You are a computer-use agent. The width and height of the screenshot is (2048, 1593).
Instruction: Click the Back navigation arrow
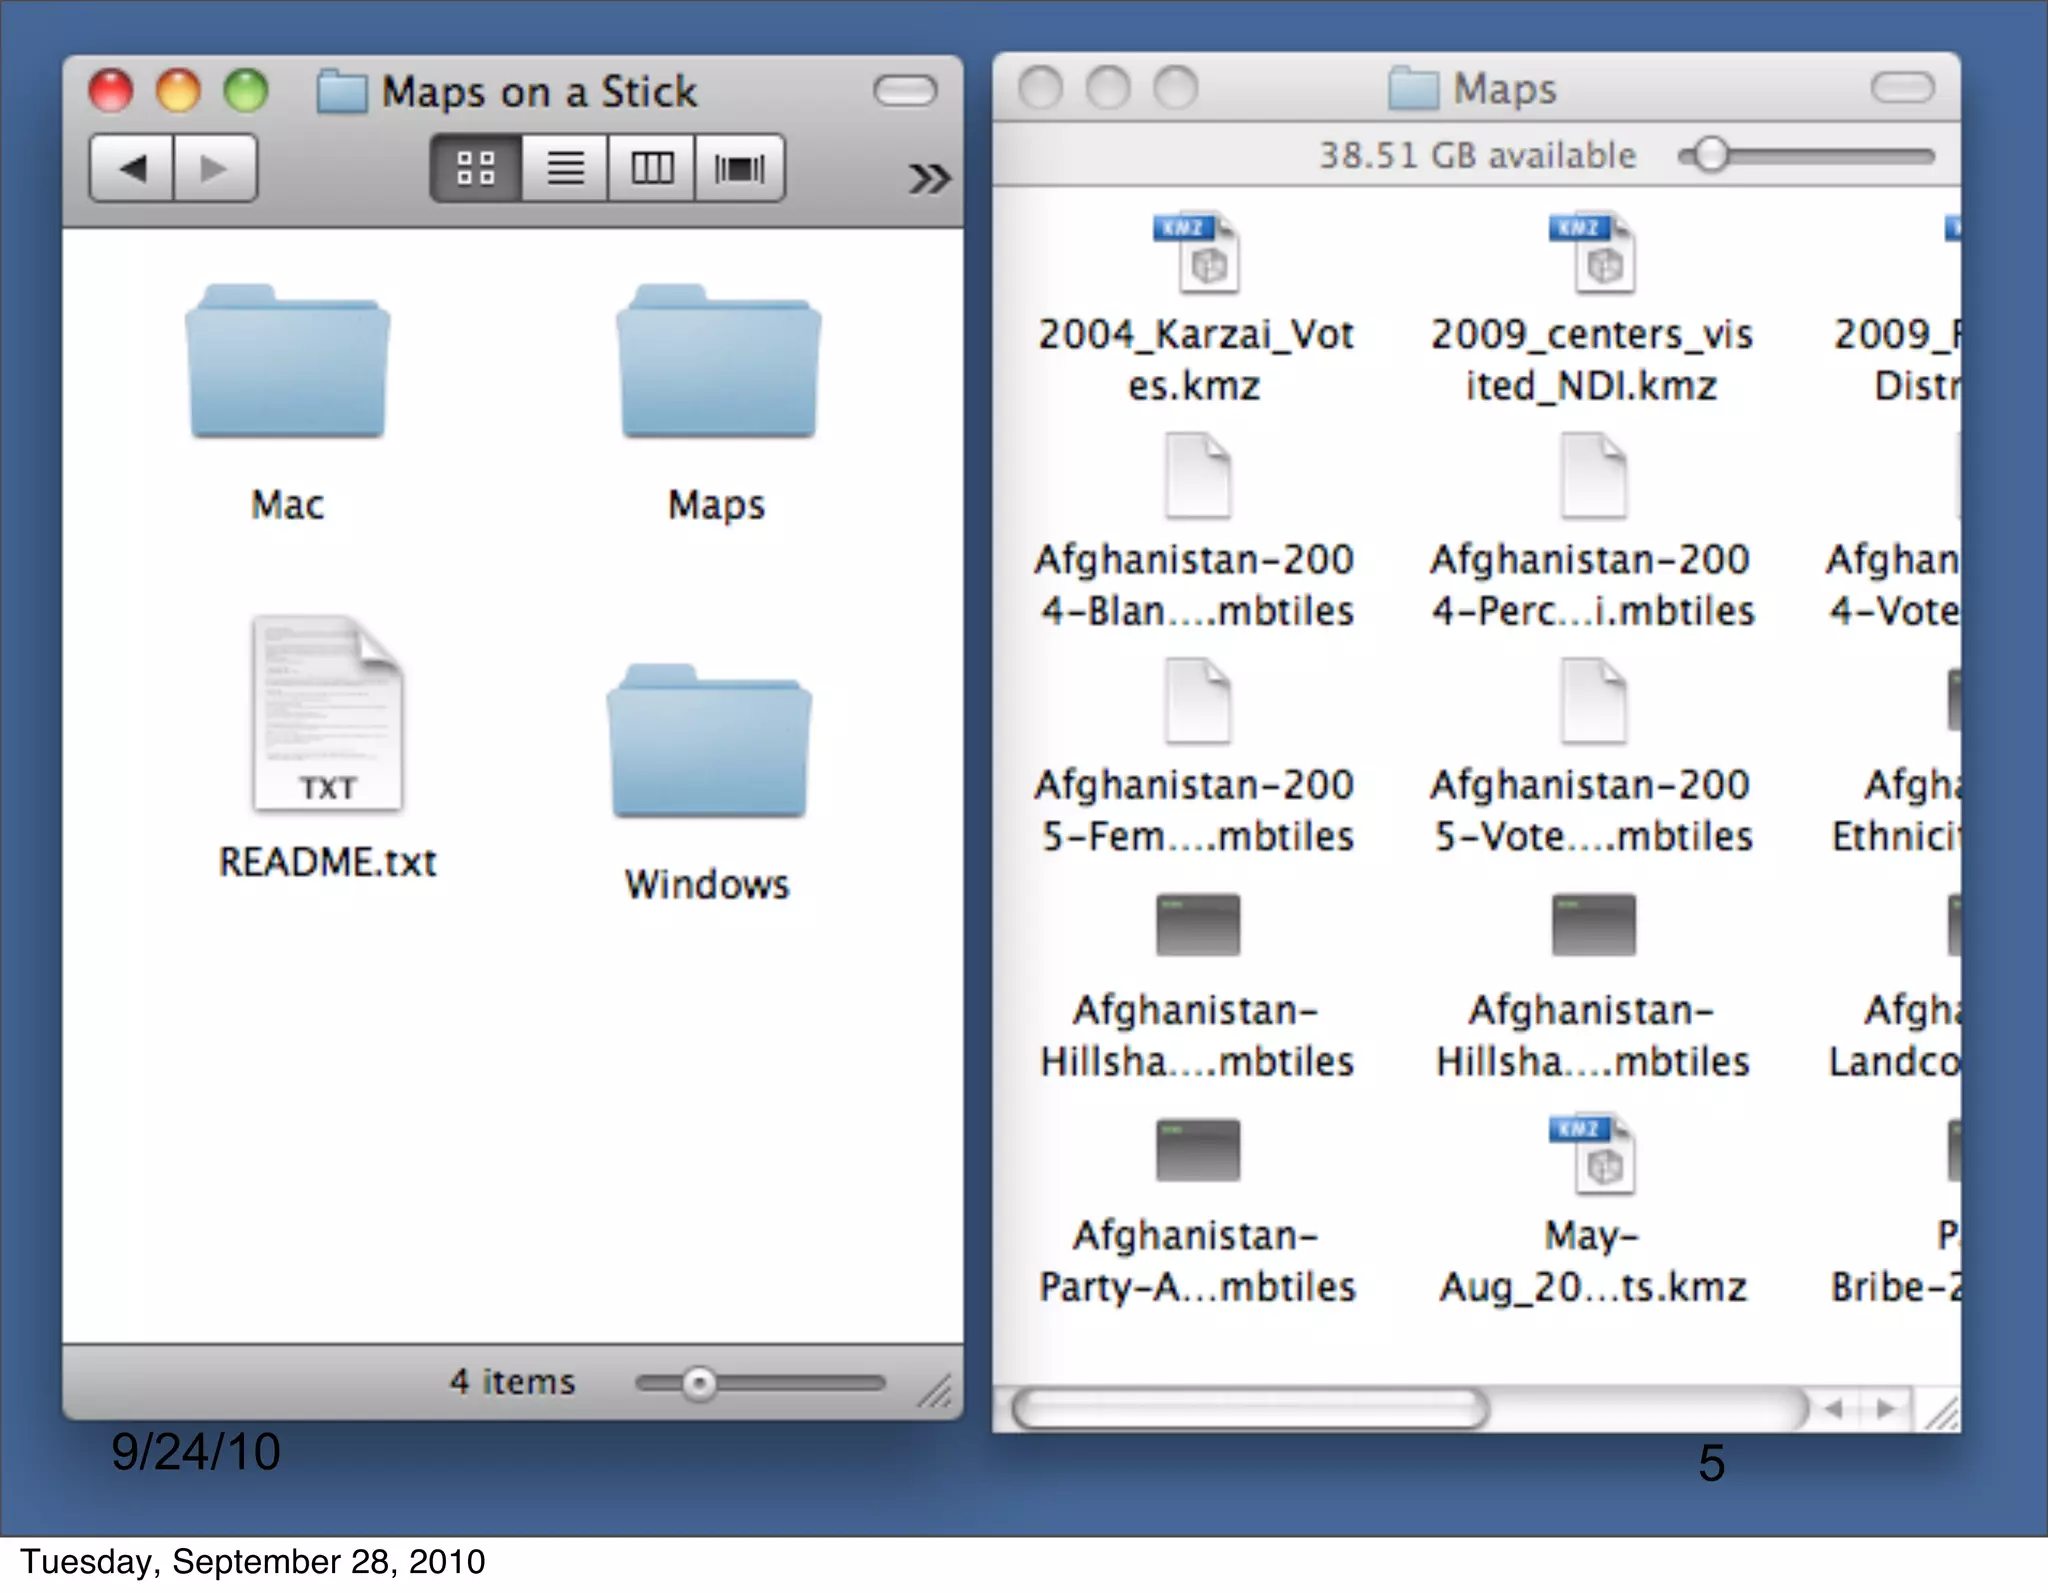tap(133, 169)
